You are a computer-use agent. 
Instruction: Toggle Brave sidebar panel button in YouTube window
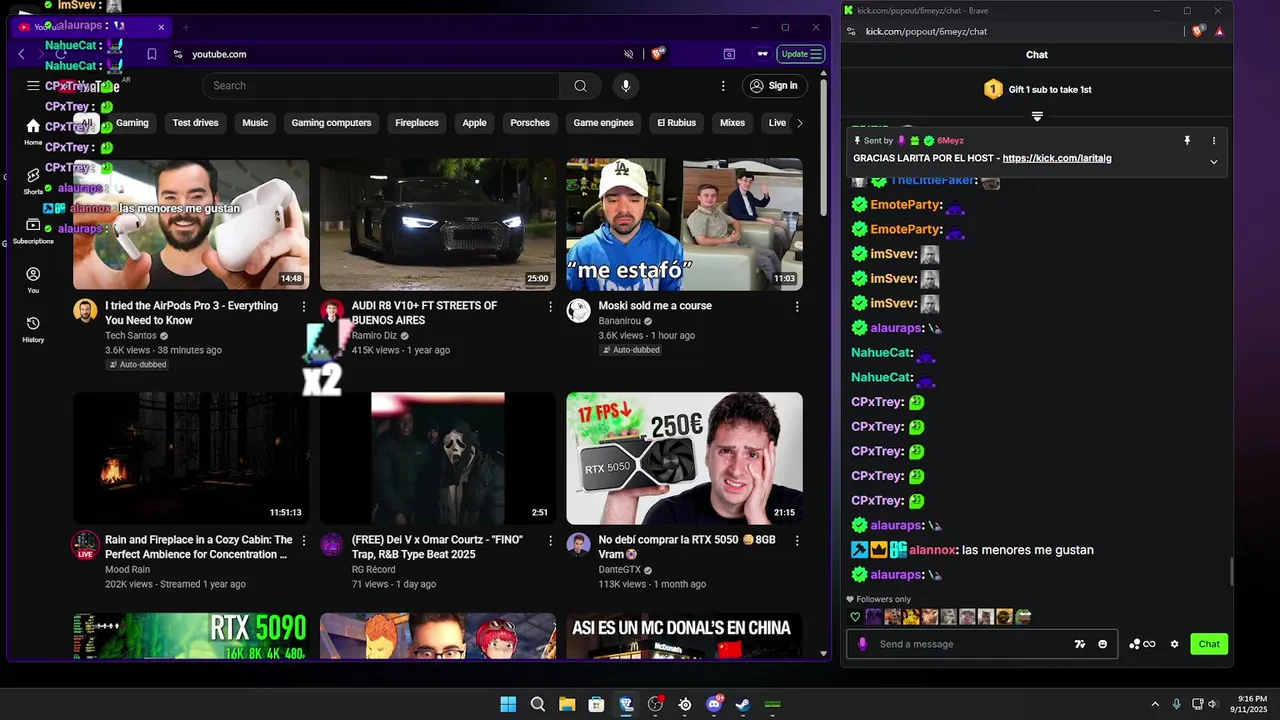[x=729, y=54]
